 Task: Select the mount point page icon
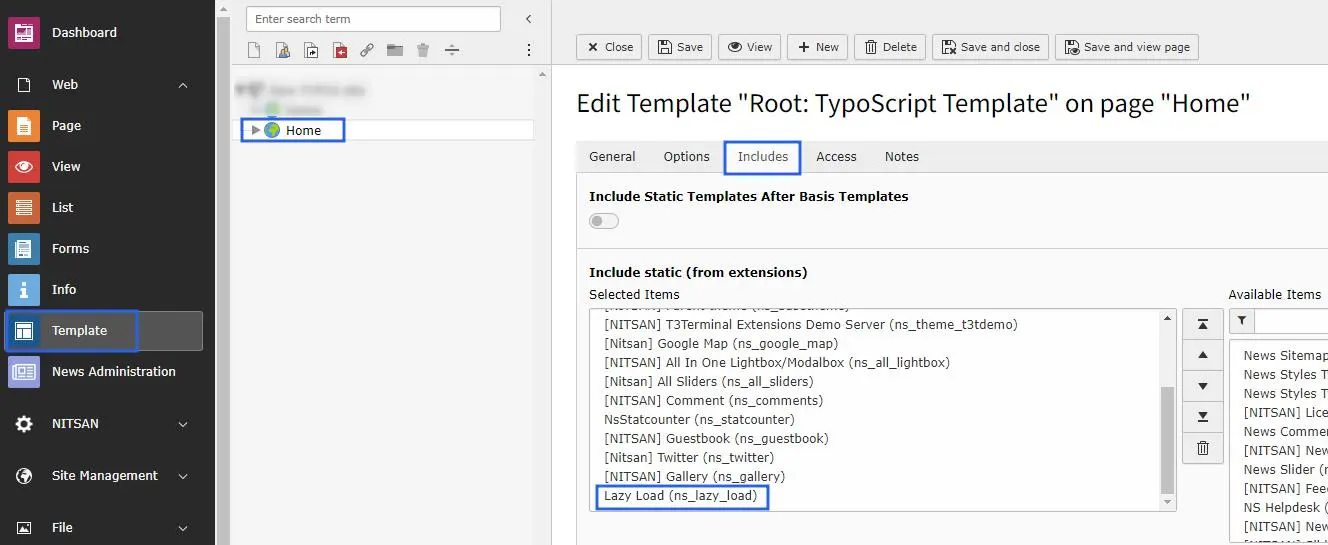340,50
